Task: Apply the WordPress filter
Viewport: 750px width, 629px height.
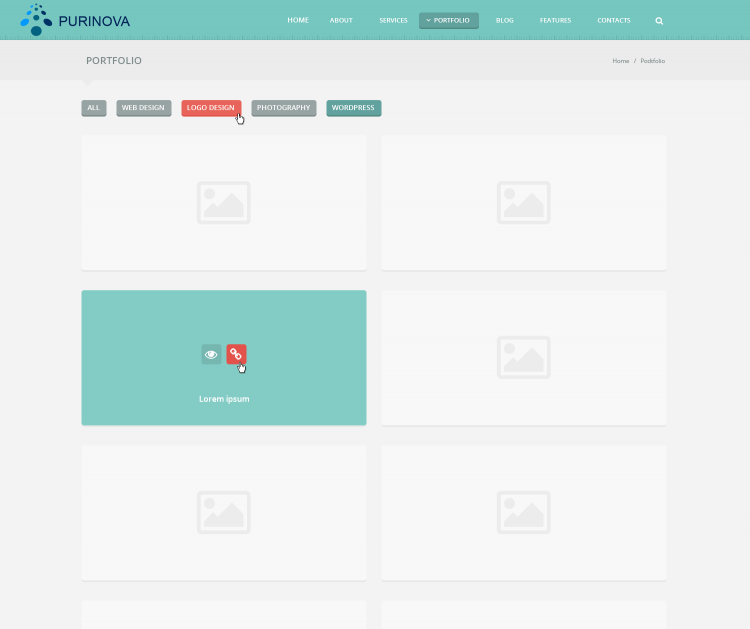Action: coord(353,108)
